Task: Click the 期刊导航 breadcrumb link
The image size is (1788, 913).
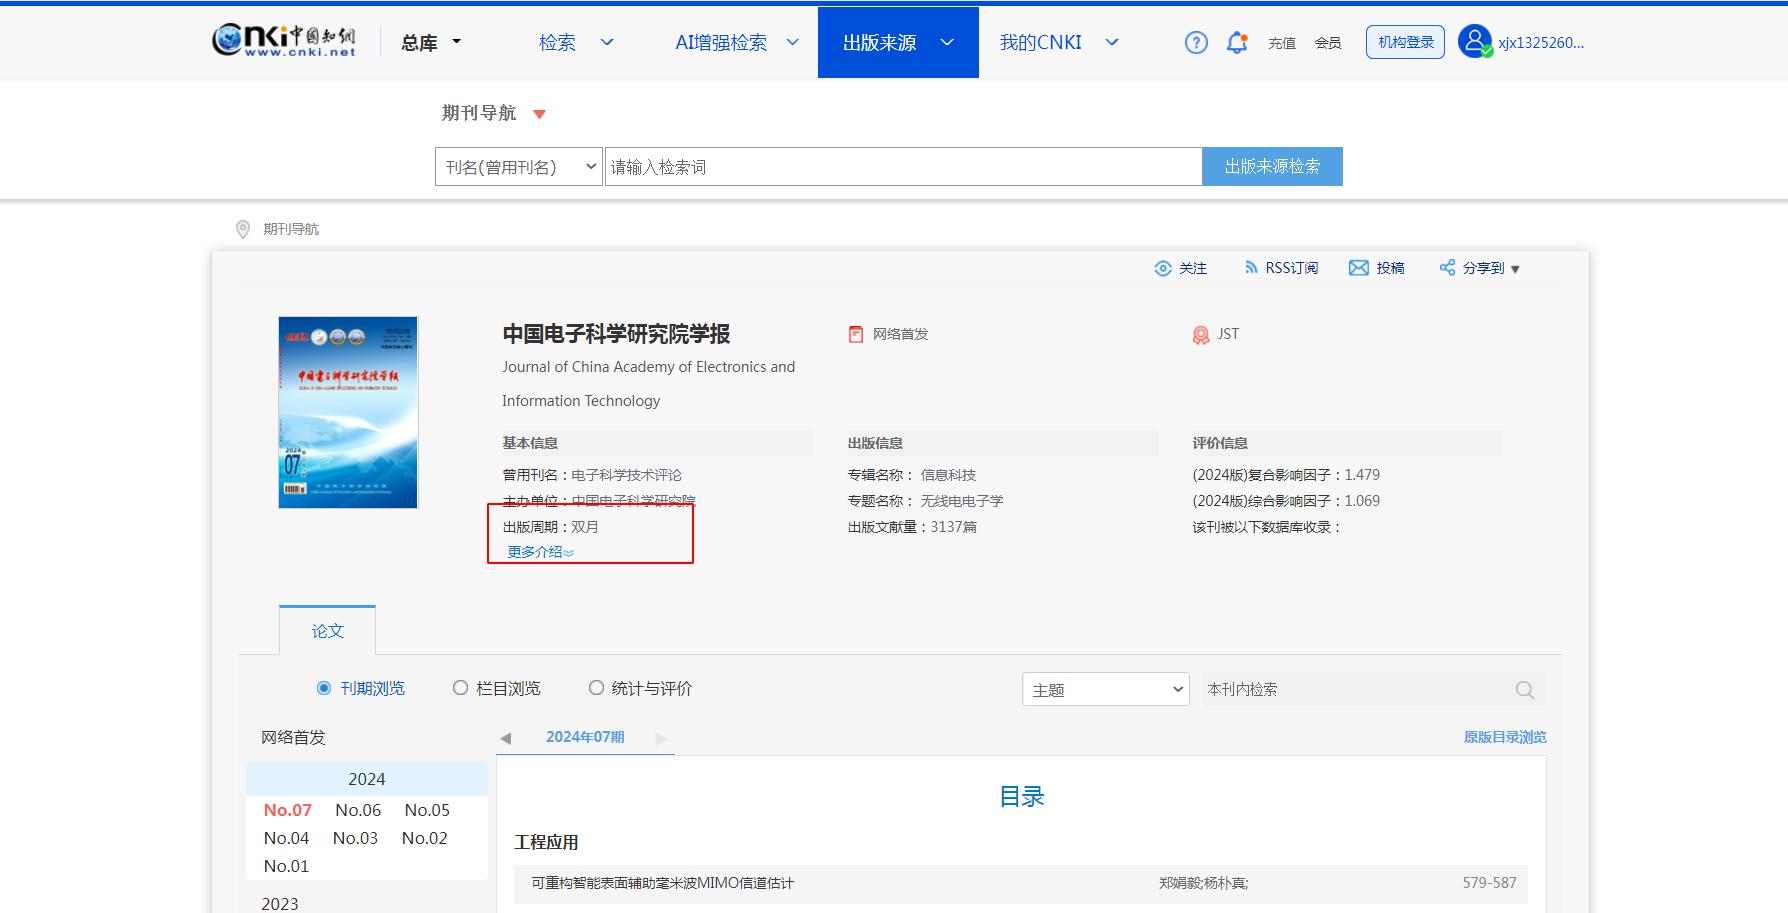Action: (291, 229)
